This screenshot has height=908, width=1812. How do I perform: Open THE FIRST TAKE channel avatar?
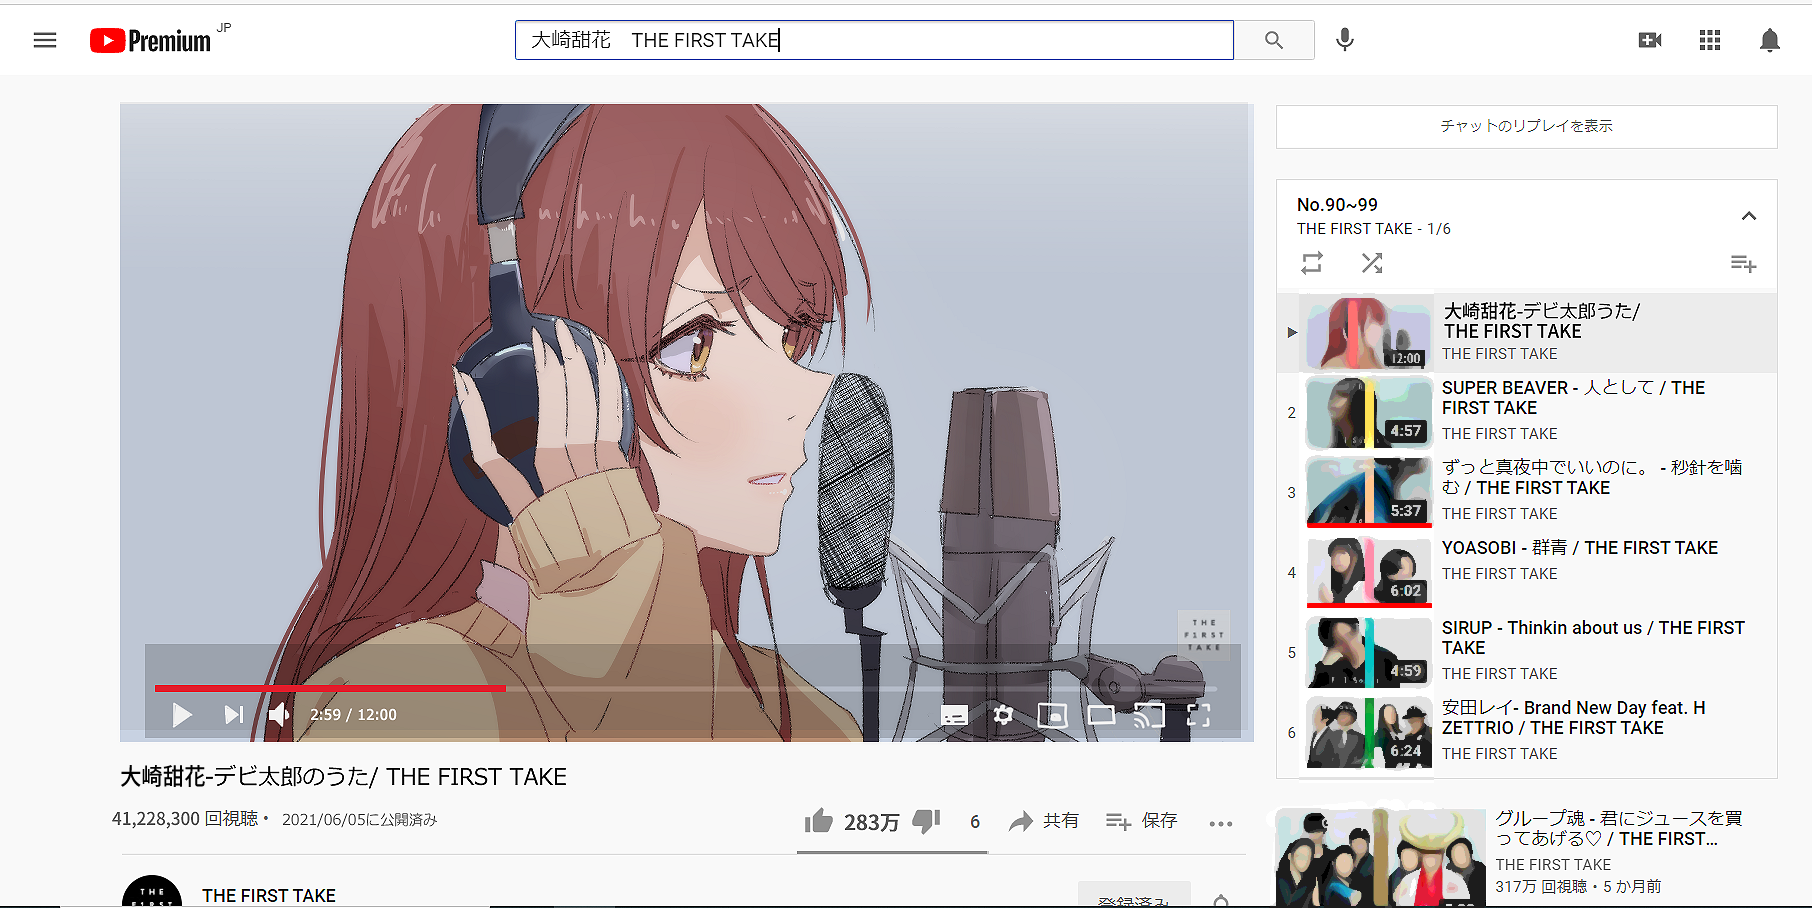pyautogui.click(x=152, y=892)
